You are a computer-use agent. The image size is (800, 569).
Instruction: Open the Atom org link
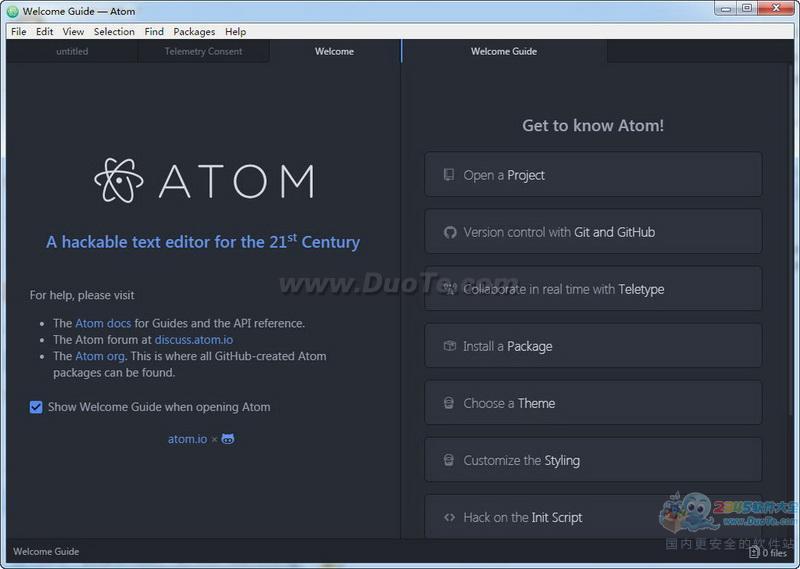[100, 356]
